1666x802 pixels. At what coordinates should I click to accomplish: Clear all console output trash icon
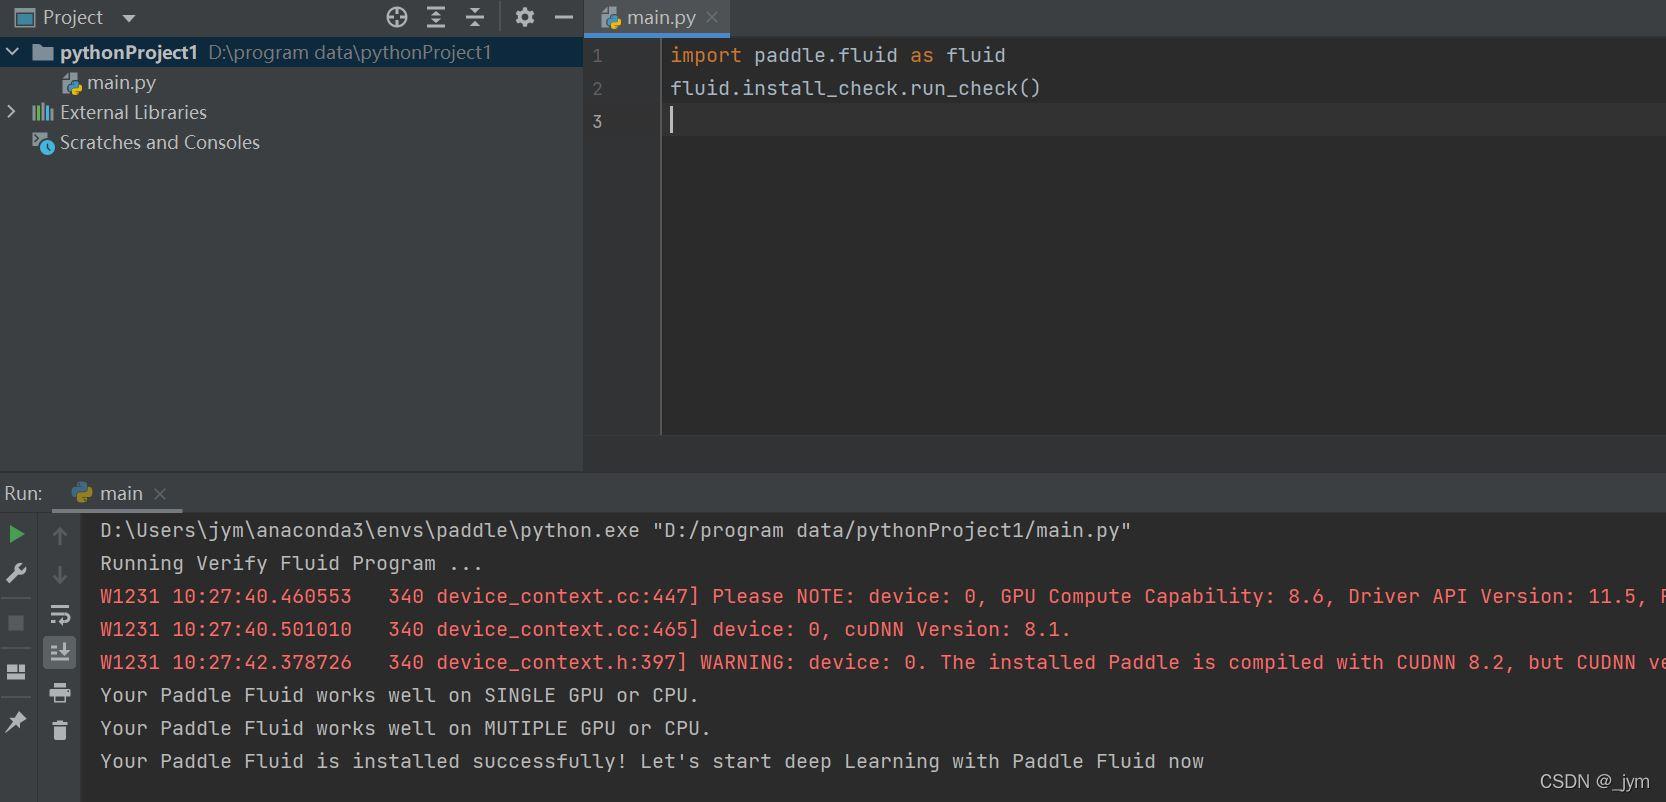[60, 731]
